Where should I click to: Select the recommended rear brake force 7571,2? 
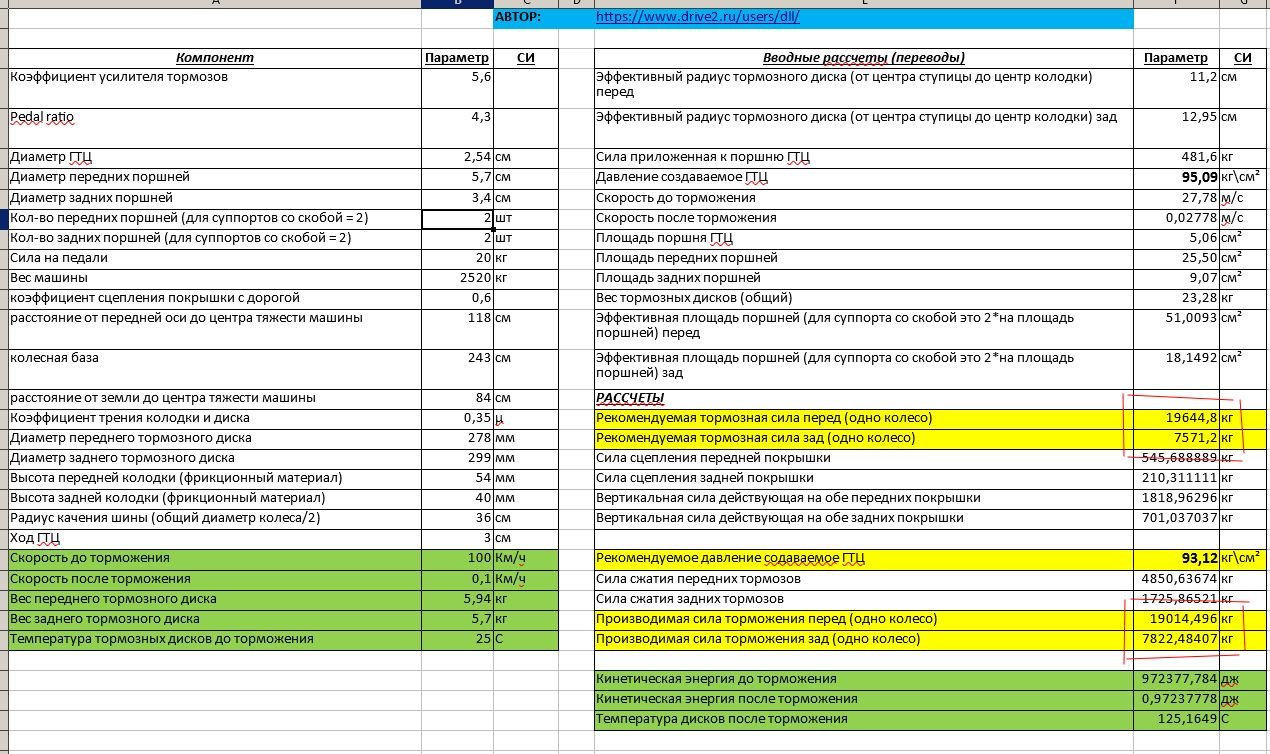click(1176, 438)
